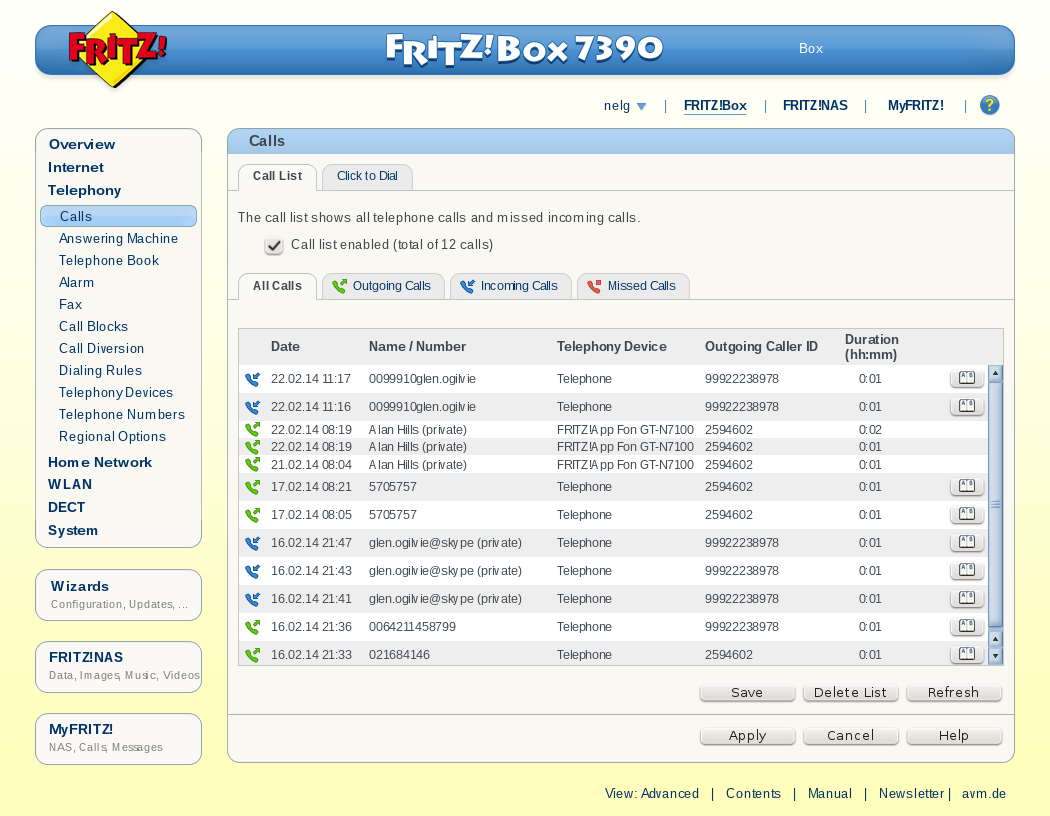1050x816 pixels.
Task: Refresh the call list
Action: point(954,693)
